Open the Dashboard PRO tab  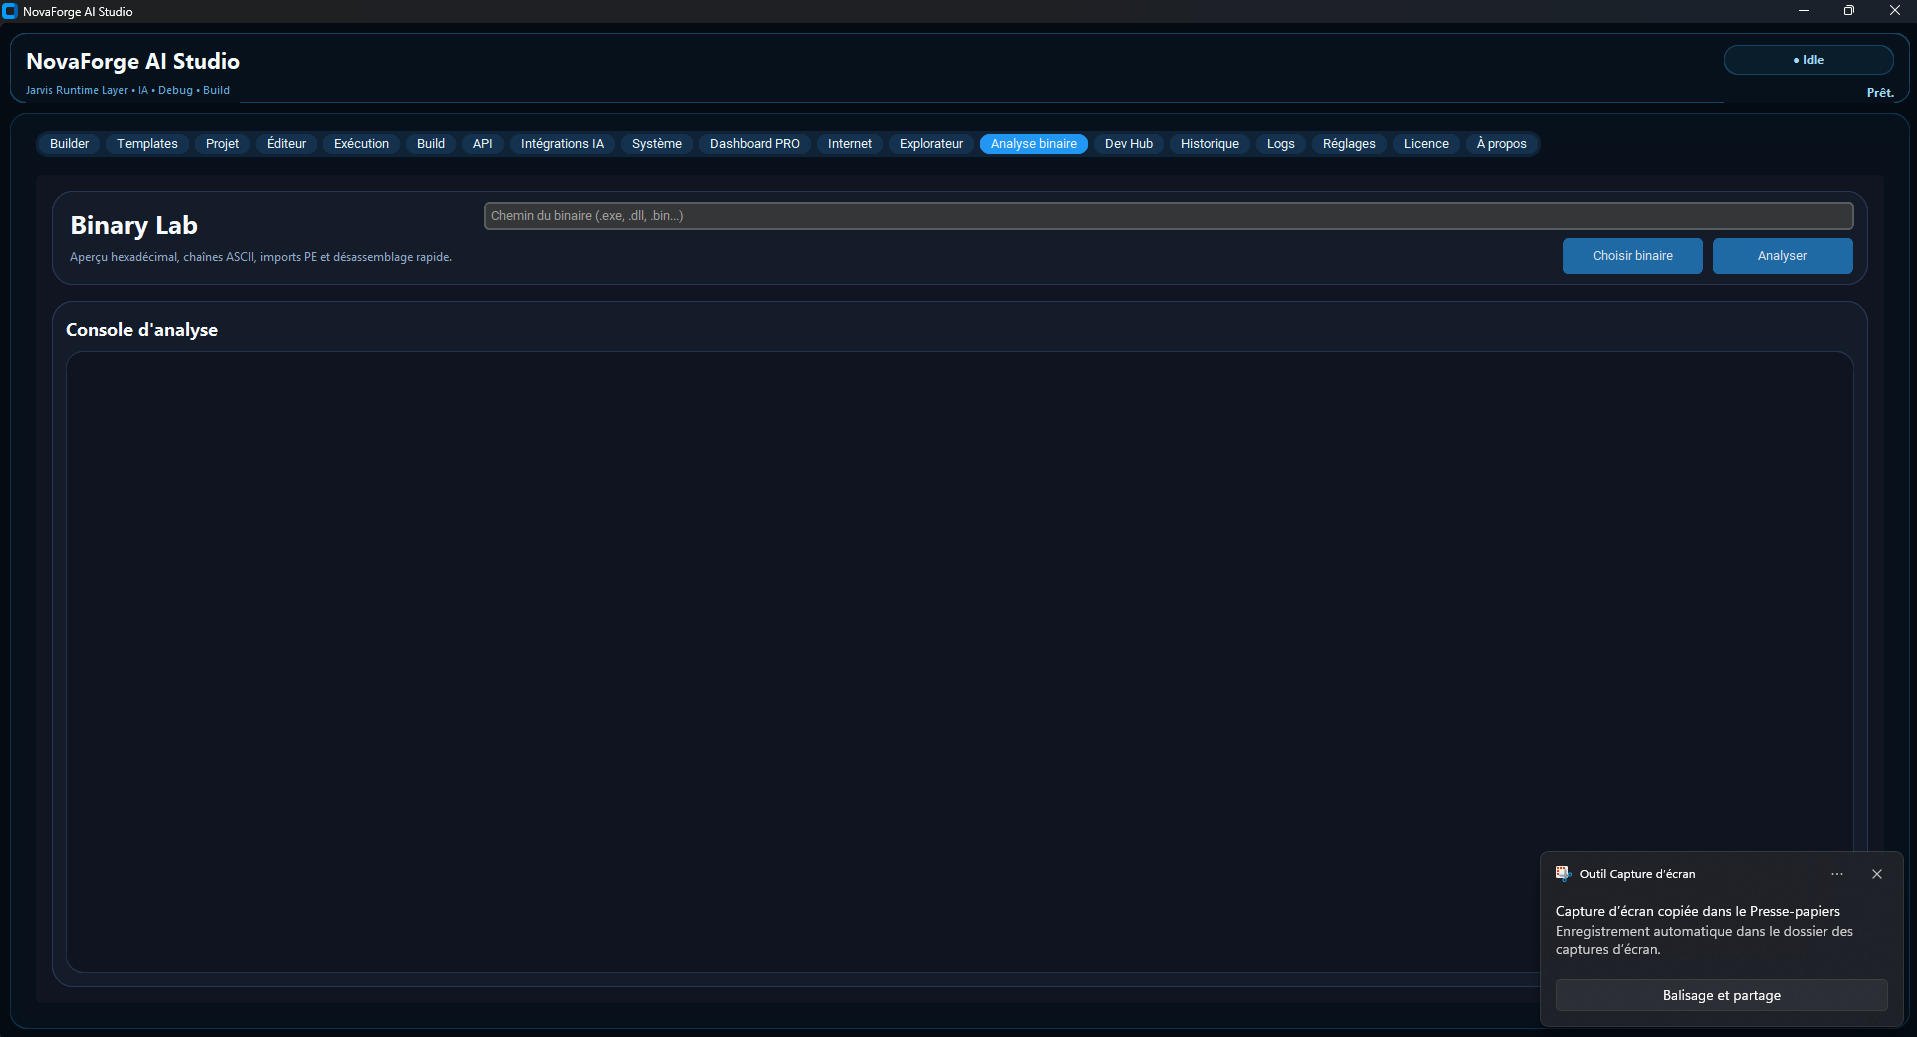click(755, 144)
